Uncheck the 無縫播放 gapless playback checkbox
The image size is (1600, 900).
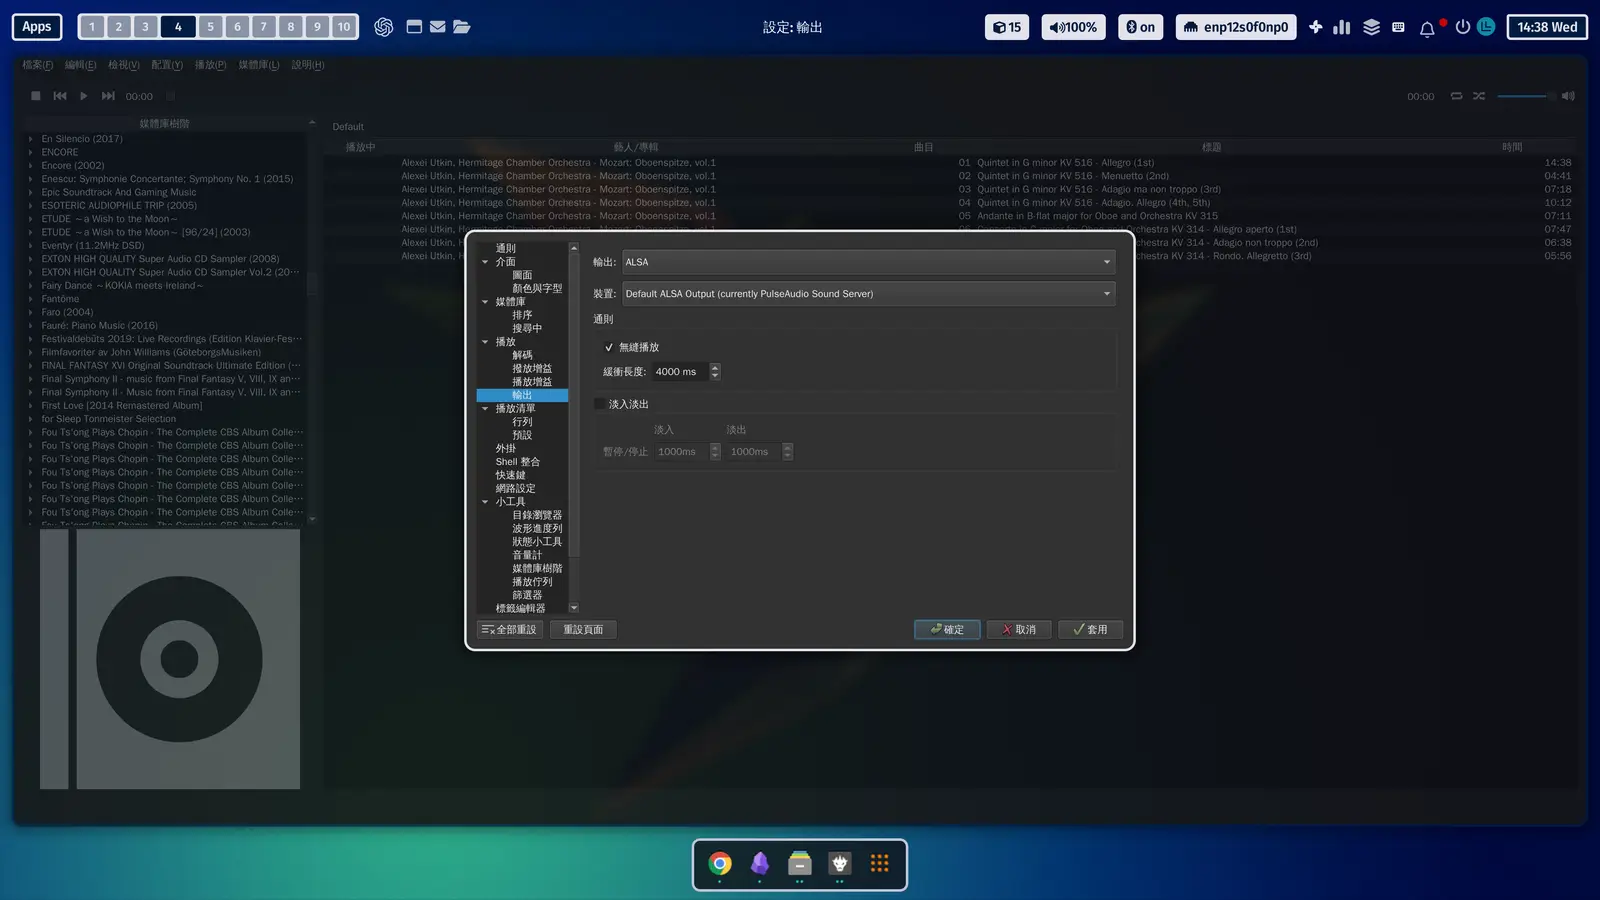pos(609,347)
